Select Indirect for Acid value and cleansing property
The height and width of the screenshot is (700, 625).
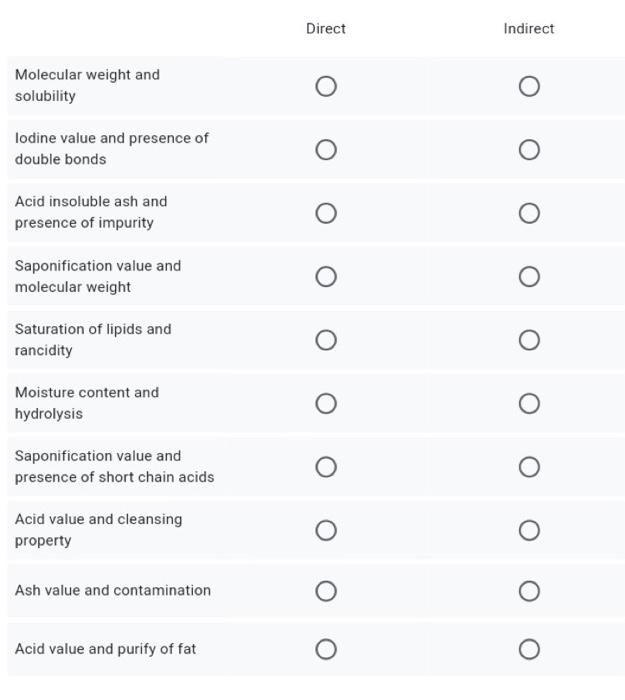tap(529, 530)
